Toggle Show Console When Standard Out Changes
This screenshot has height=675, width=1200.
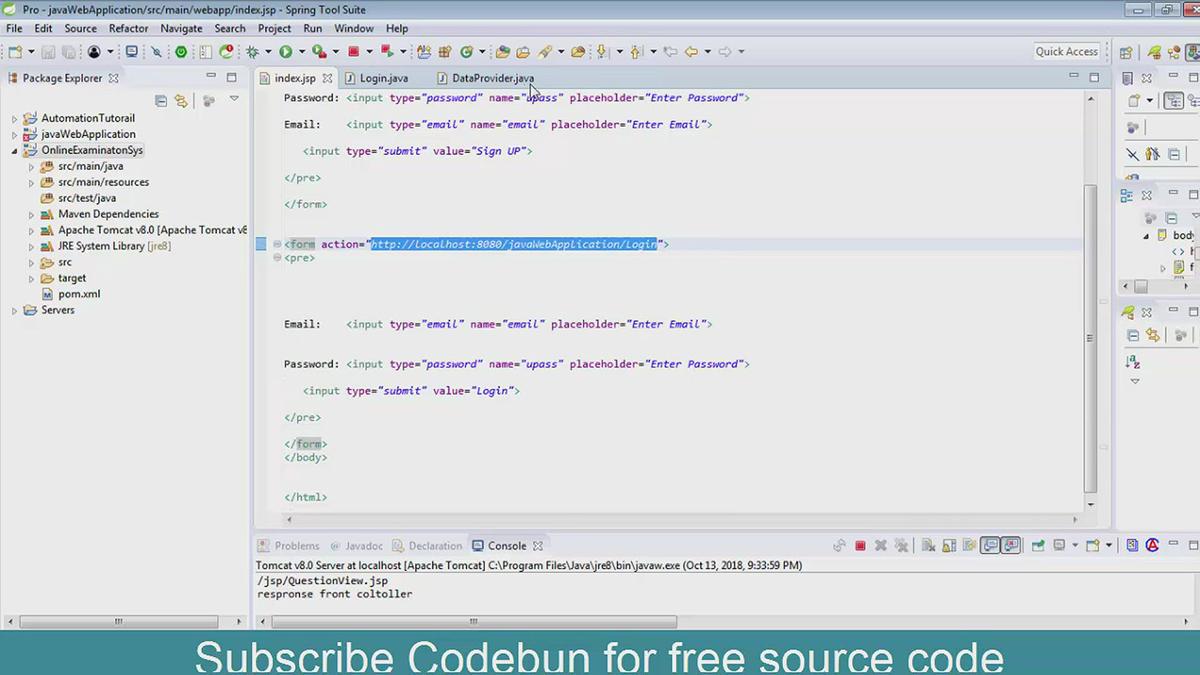pos(990,546)
